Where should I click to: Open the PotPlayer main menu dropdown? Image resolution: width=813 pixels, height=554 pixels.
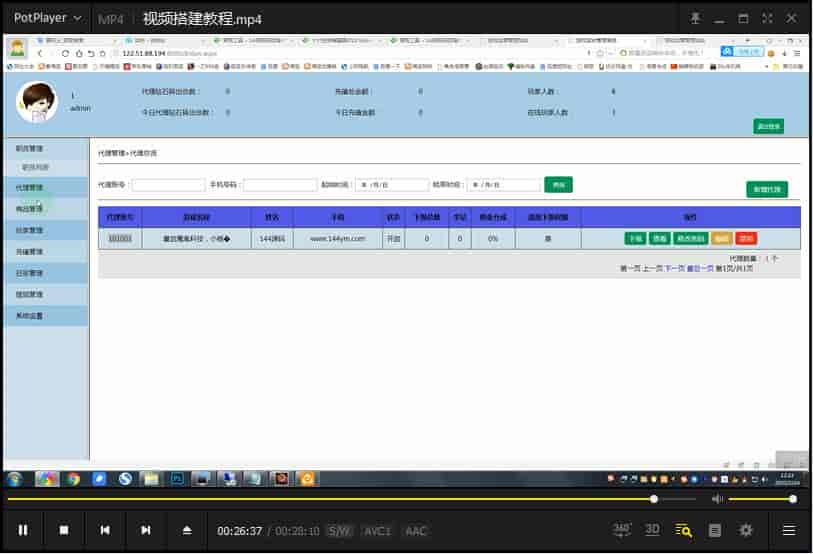click(x=46, y=18)
